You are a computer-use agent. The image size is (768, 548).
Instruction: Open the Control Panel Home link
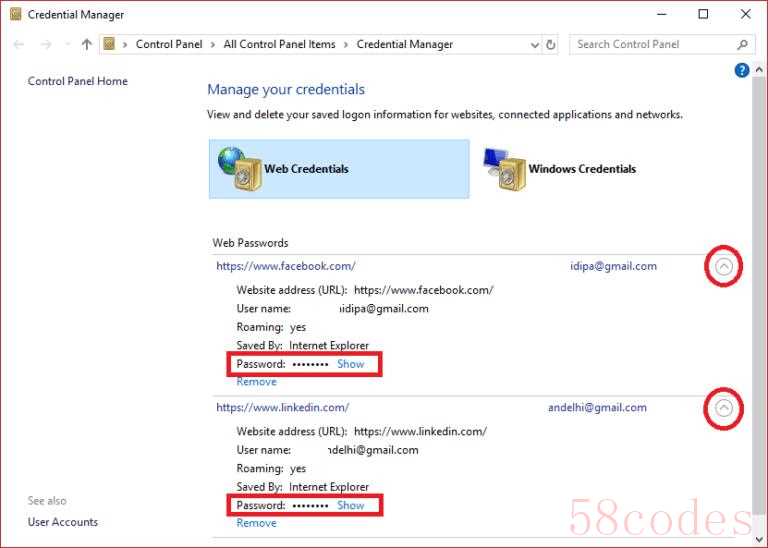77,81
